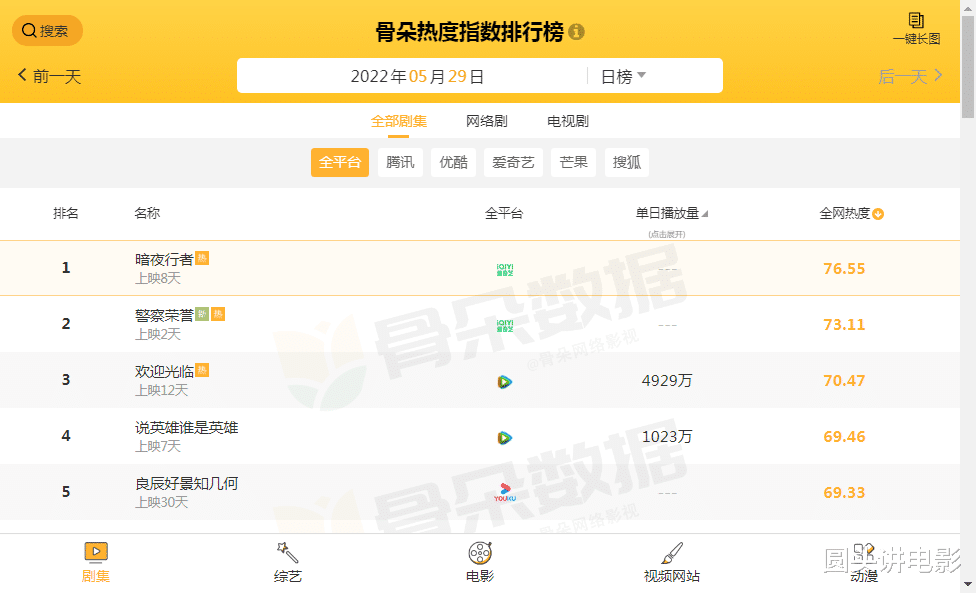
Task: Select the 全部剧集 tab
Action: click(398, 121)
